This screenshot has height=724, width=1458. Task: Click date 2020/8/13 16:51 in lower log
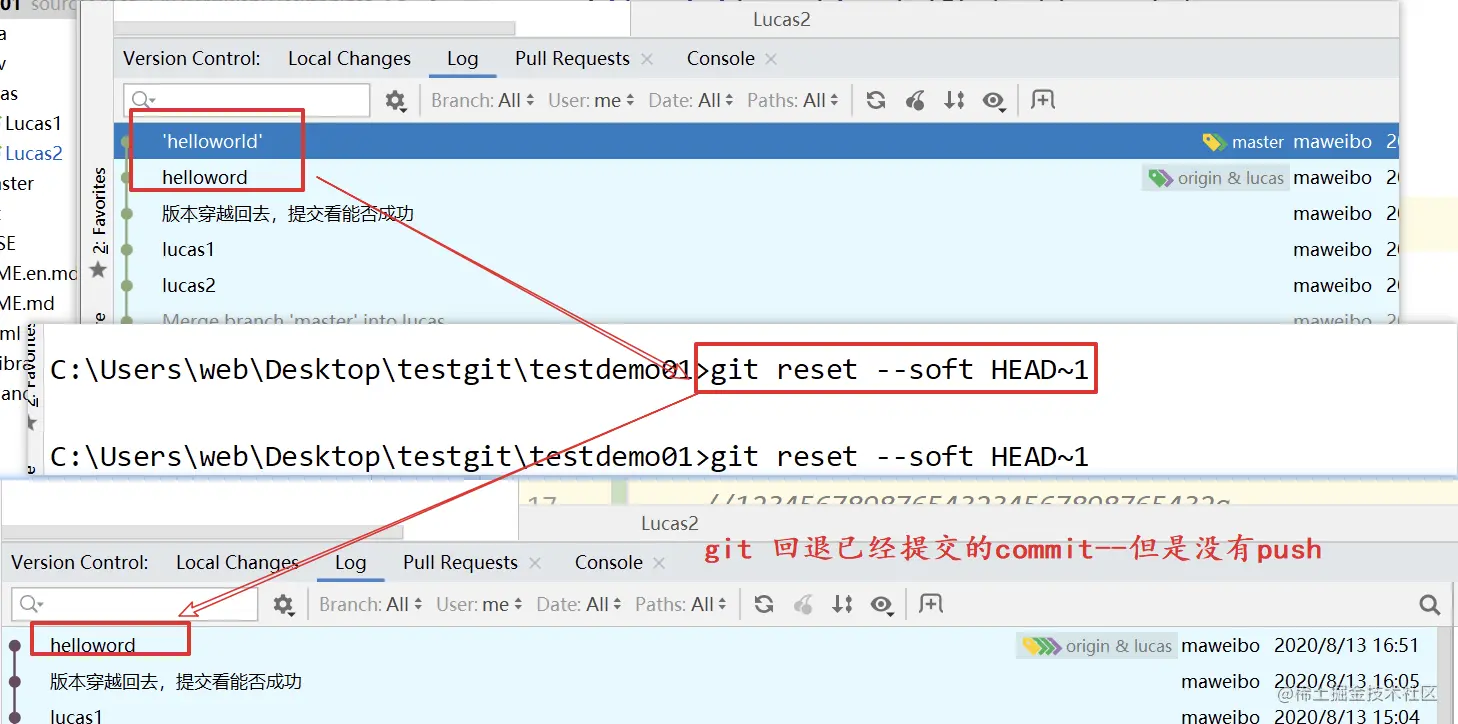pos(1346,646)
